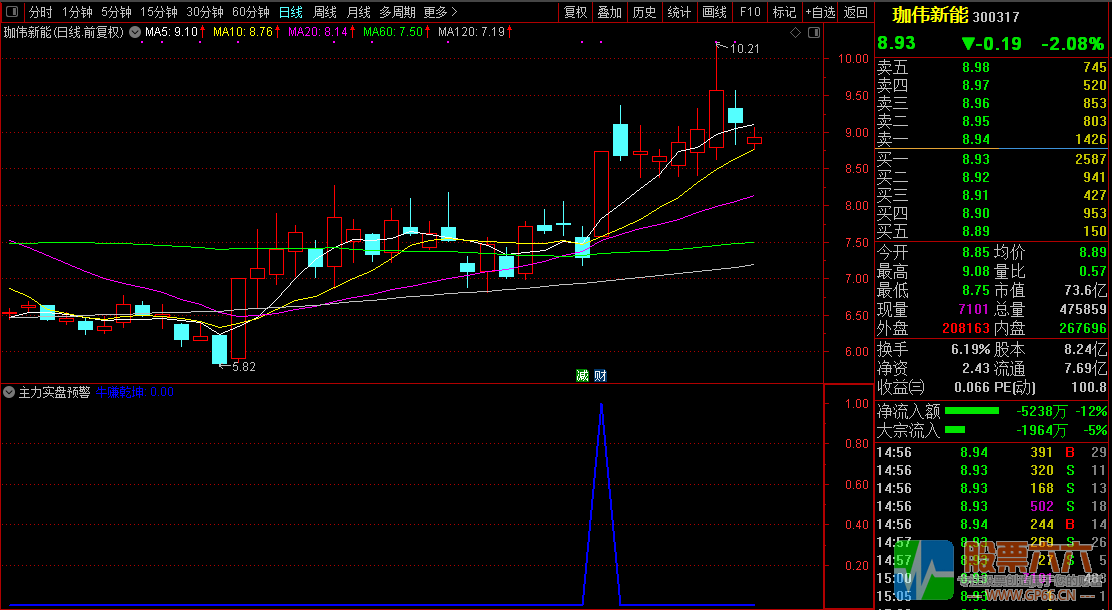Click the green 减 event marker
1112x610 pixels.
point(582,376)
